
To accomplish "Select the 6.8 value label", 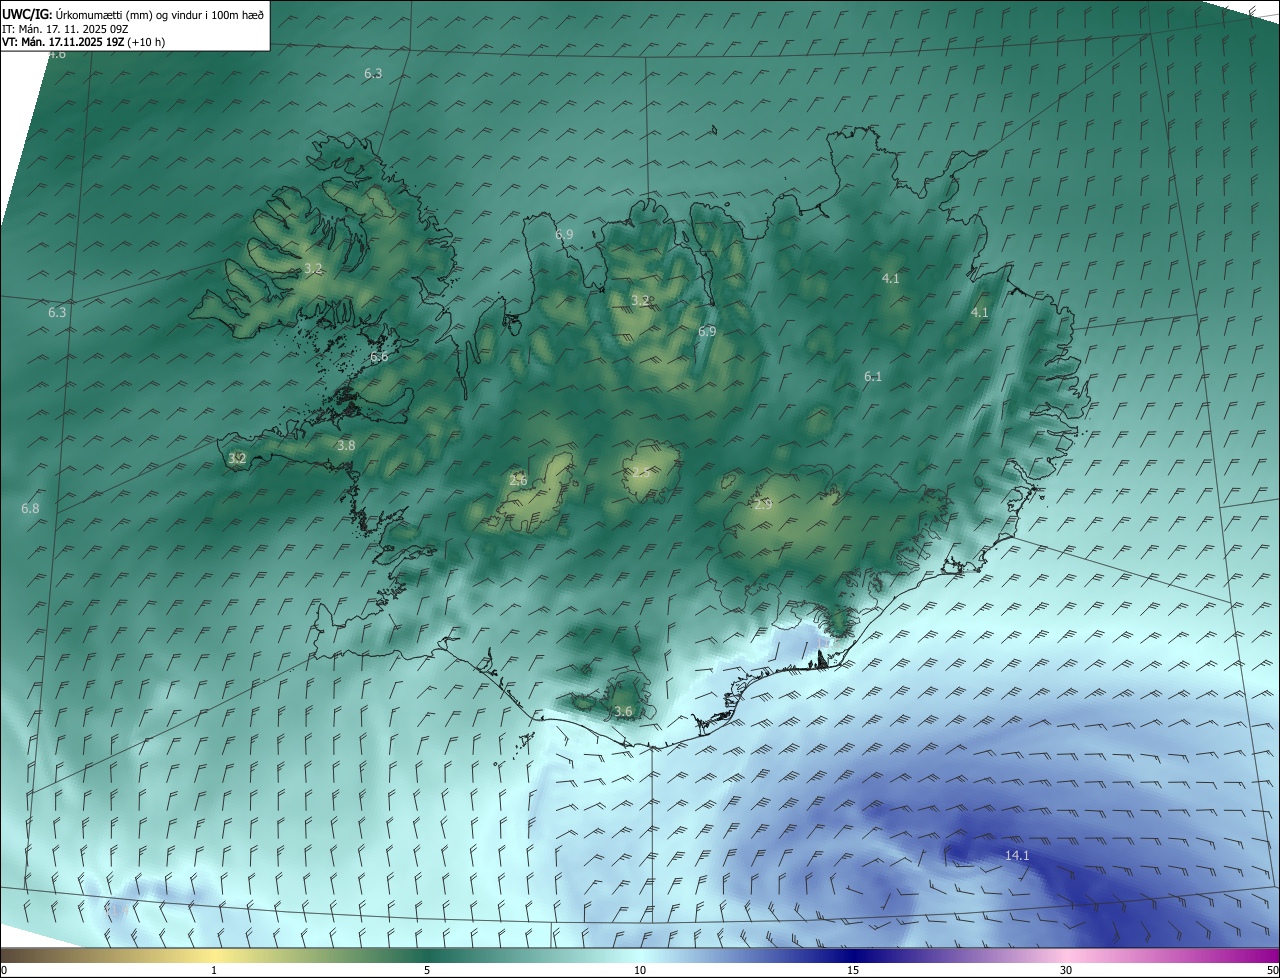I will (30, 509).
